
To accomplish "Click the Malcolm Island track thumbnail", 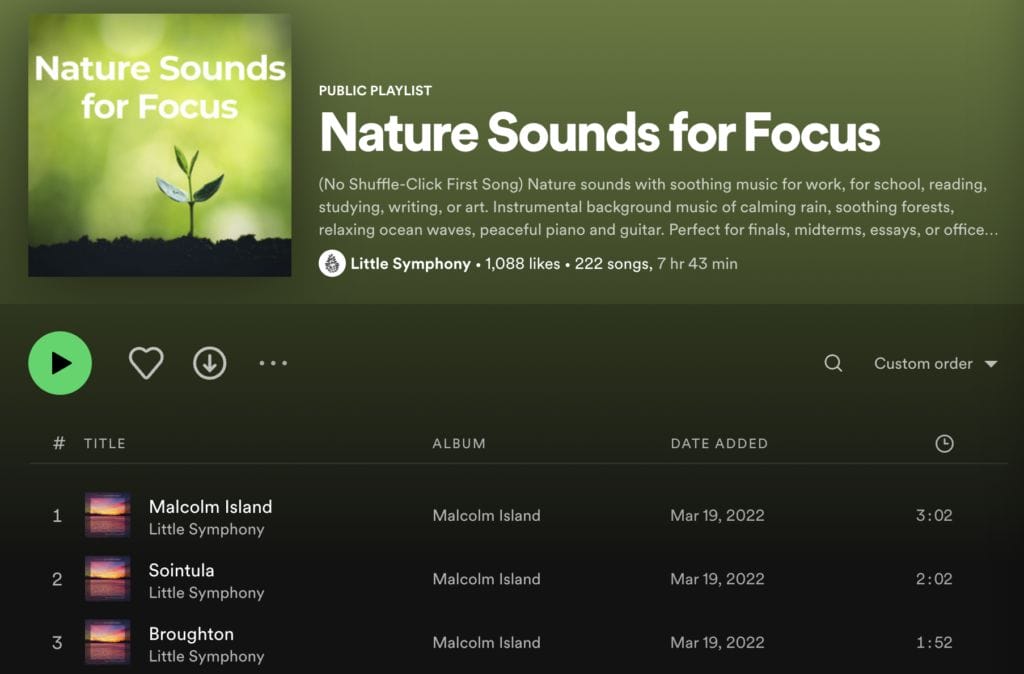I will [x=107, y=515].
